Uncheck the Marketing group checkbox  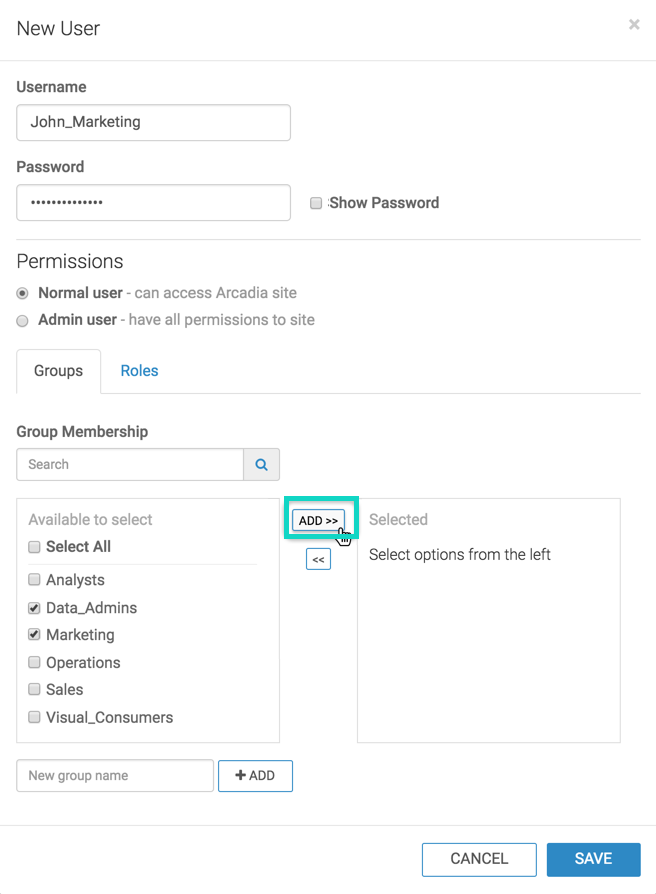(x=34, y=635)
